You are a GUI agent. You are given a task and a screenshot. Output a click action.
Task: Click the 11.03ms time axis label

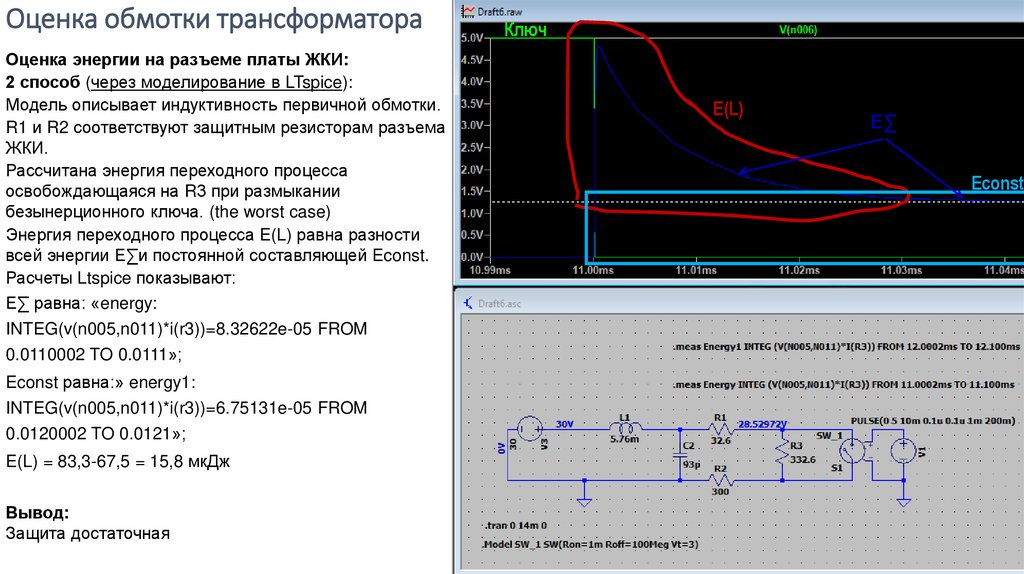(901, 270)
